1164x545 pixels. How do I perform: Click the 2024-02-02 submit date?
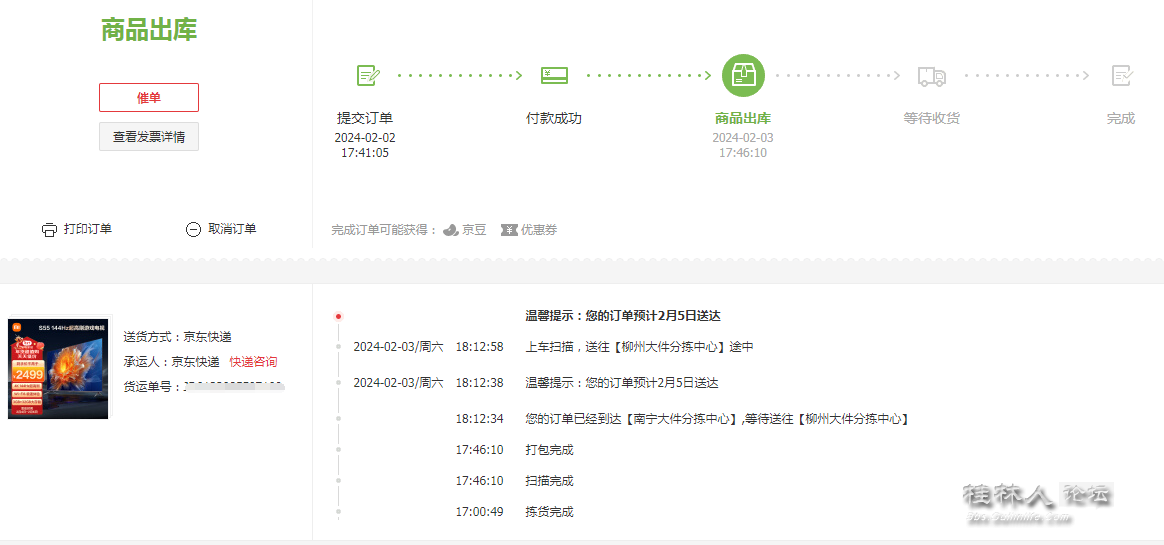coord(364,137)
